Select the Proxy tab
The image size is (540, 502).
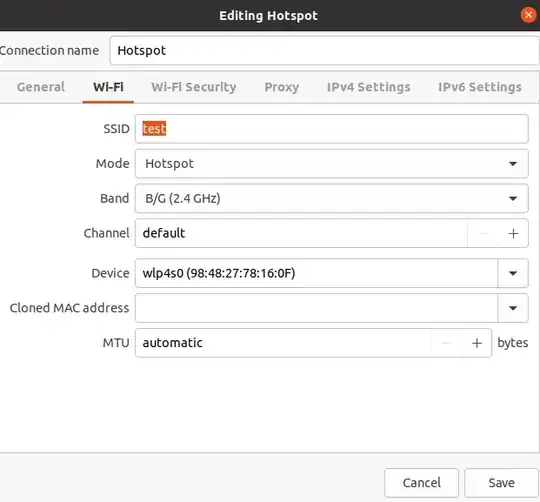(x=282, y=87)
